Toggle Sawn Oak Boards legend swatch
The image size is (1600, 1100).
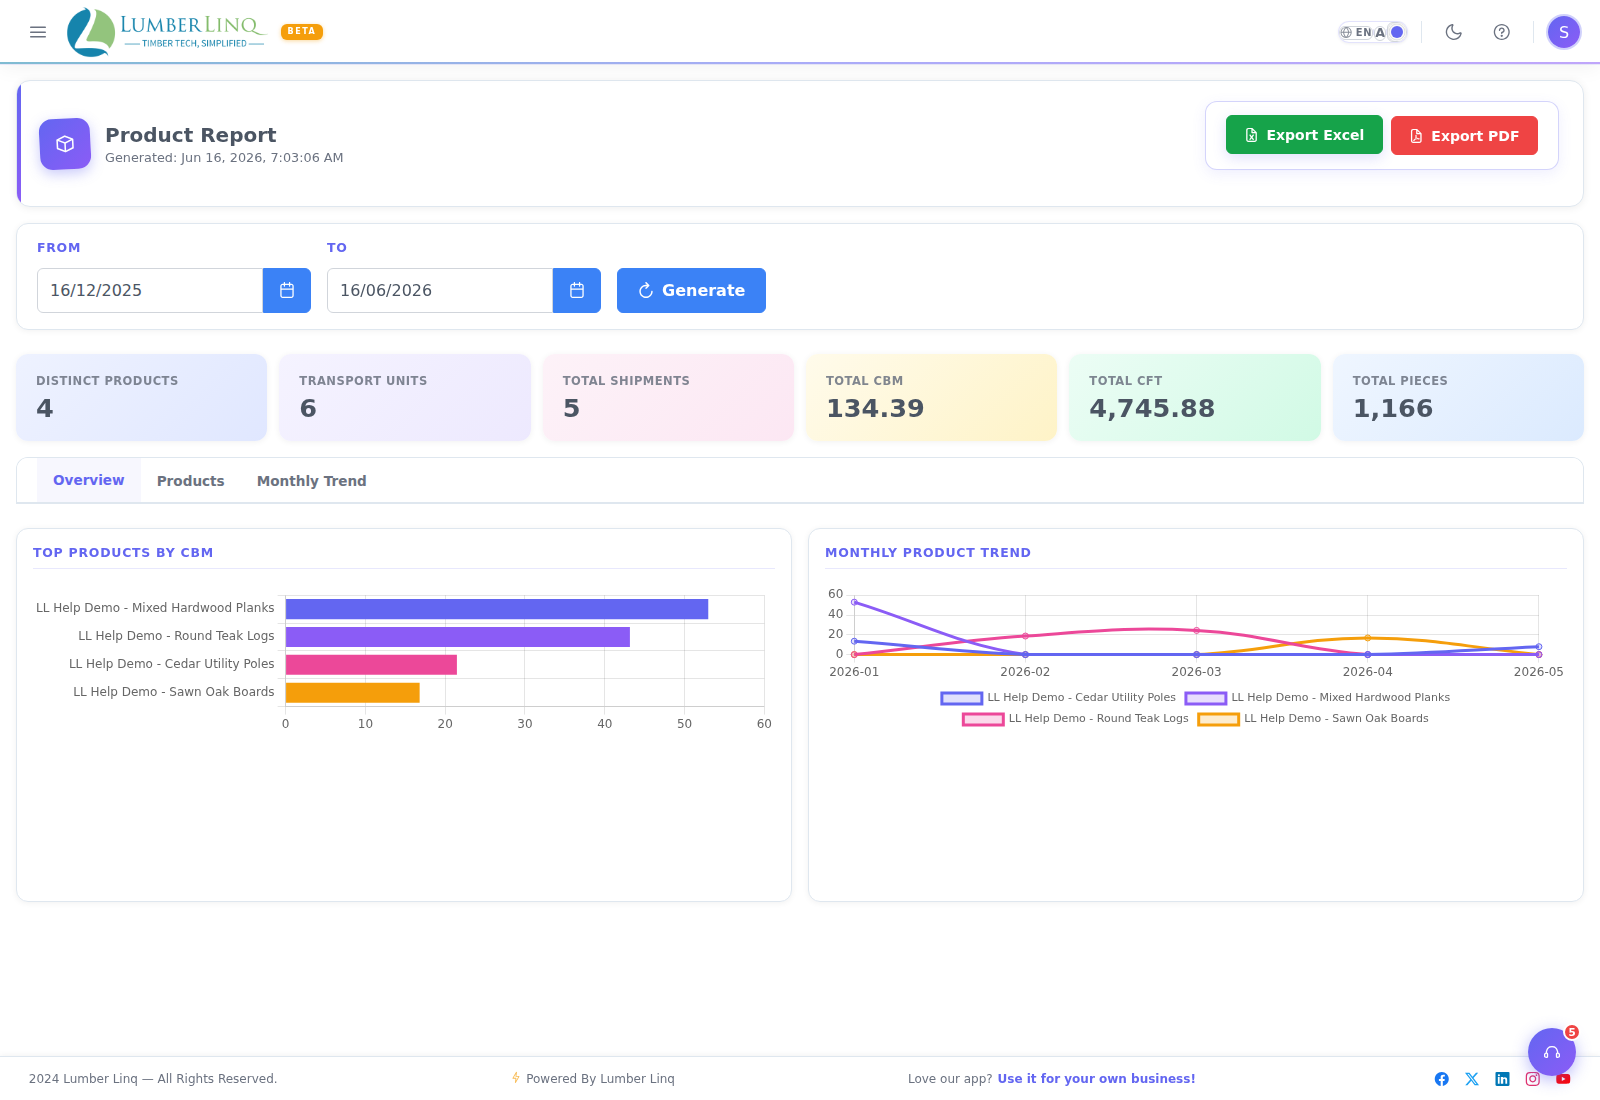click(1218, 719)
